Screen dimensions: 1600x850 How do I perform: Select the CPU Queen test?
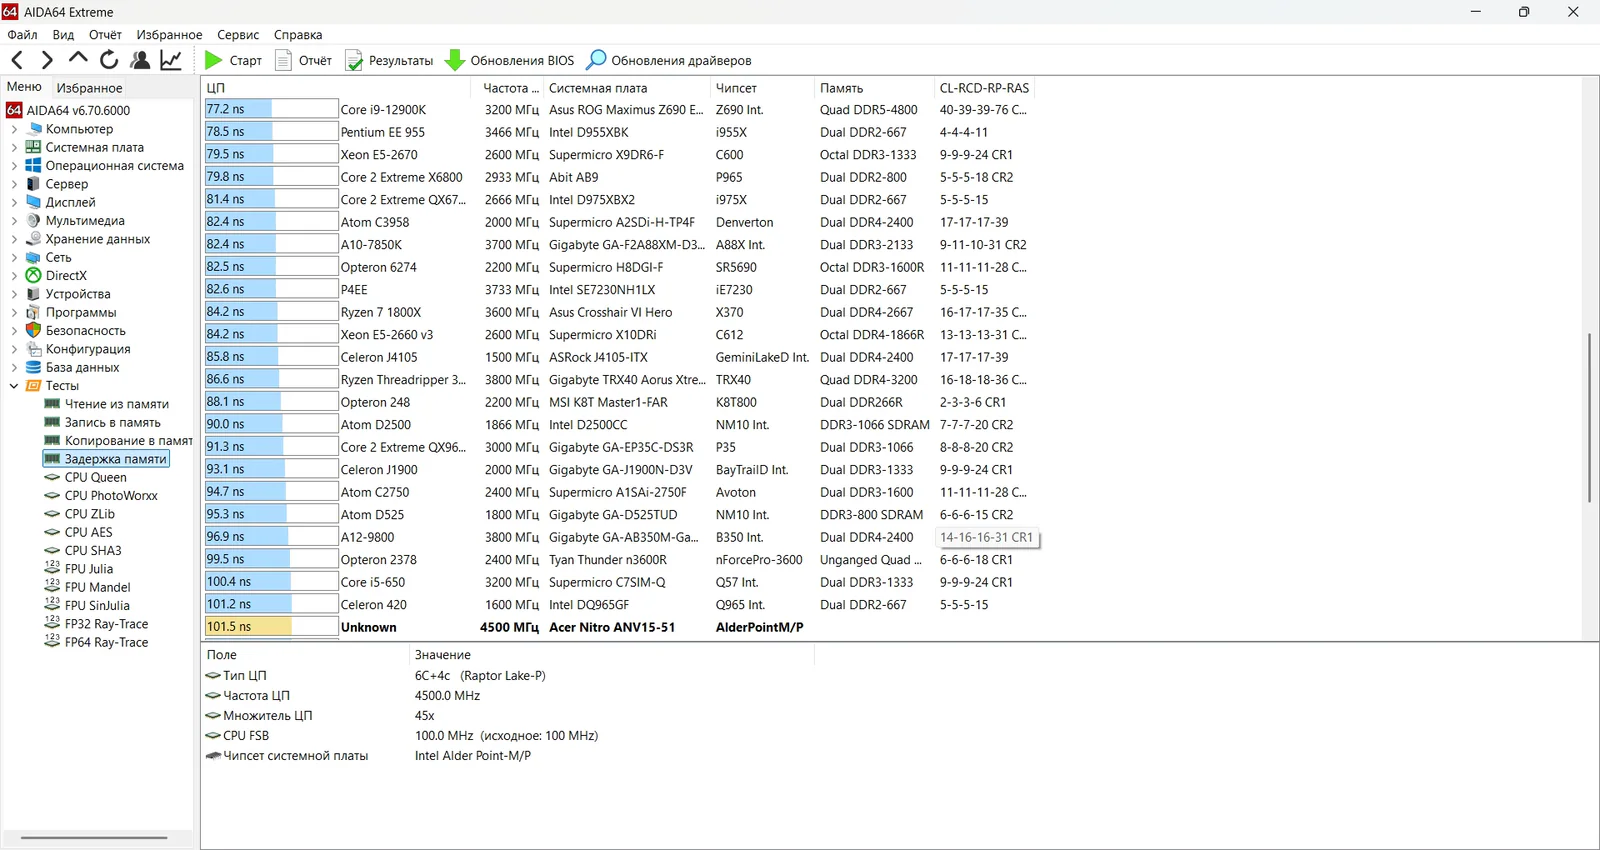(x=96, y=477)
